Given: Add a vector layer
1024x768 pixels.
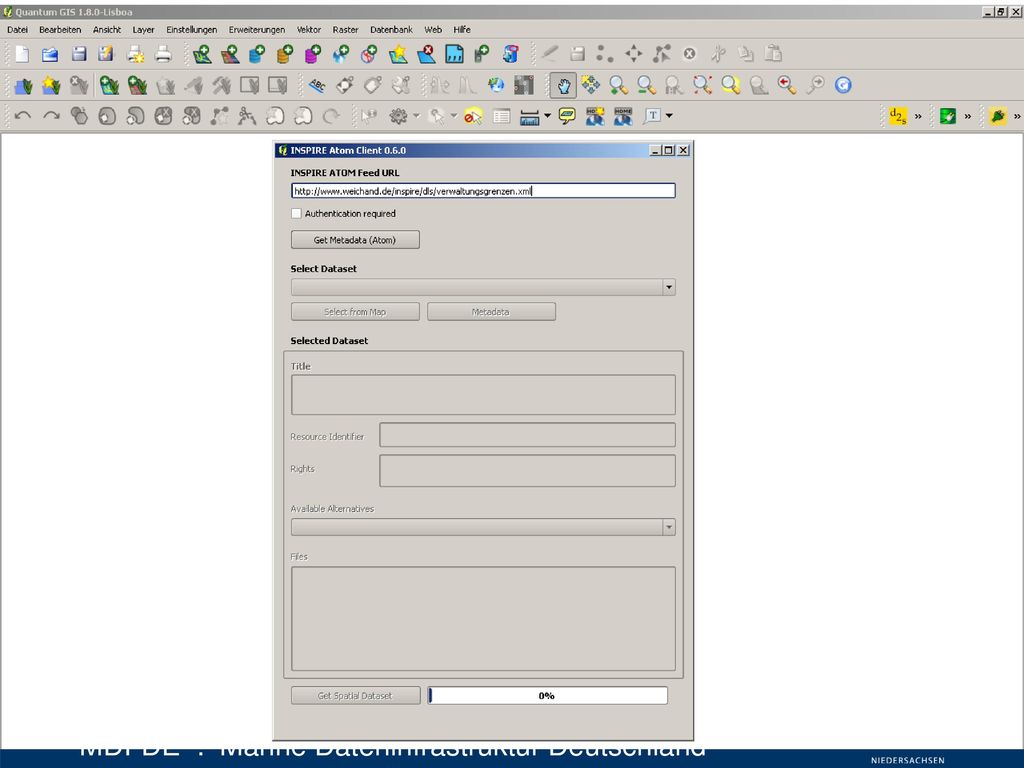Looking at the screenshot, I should tap(202, 54).
